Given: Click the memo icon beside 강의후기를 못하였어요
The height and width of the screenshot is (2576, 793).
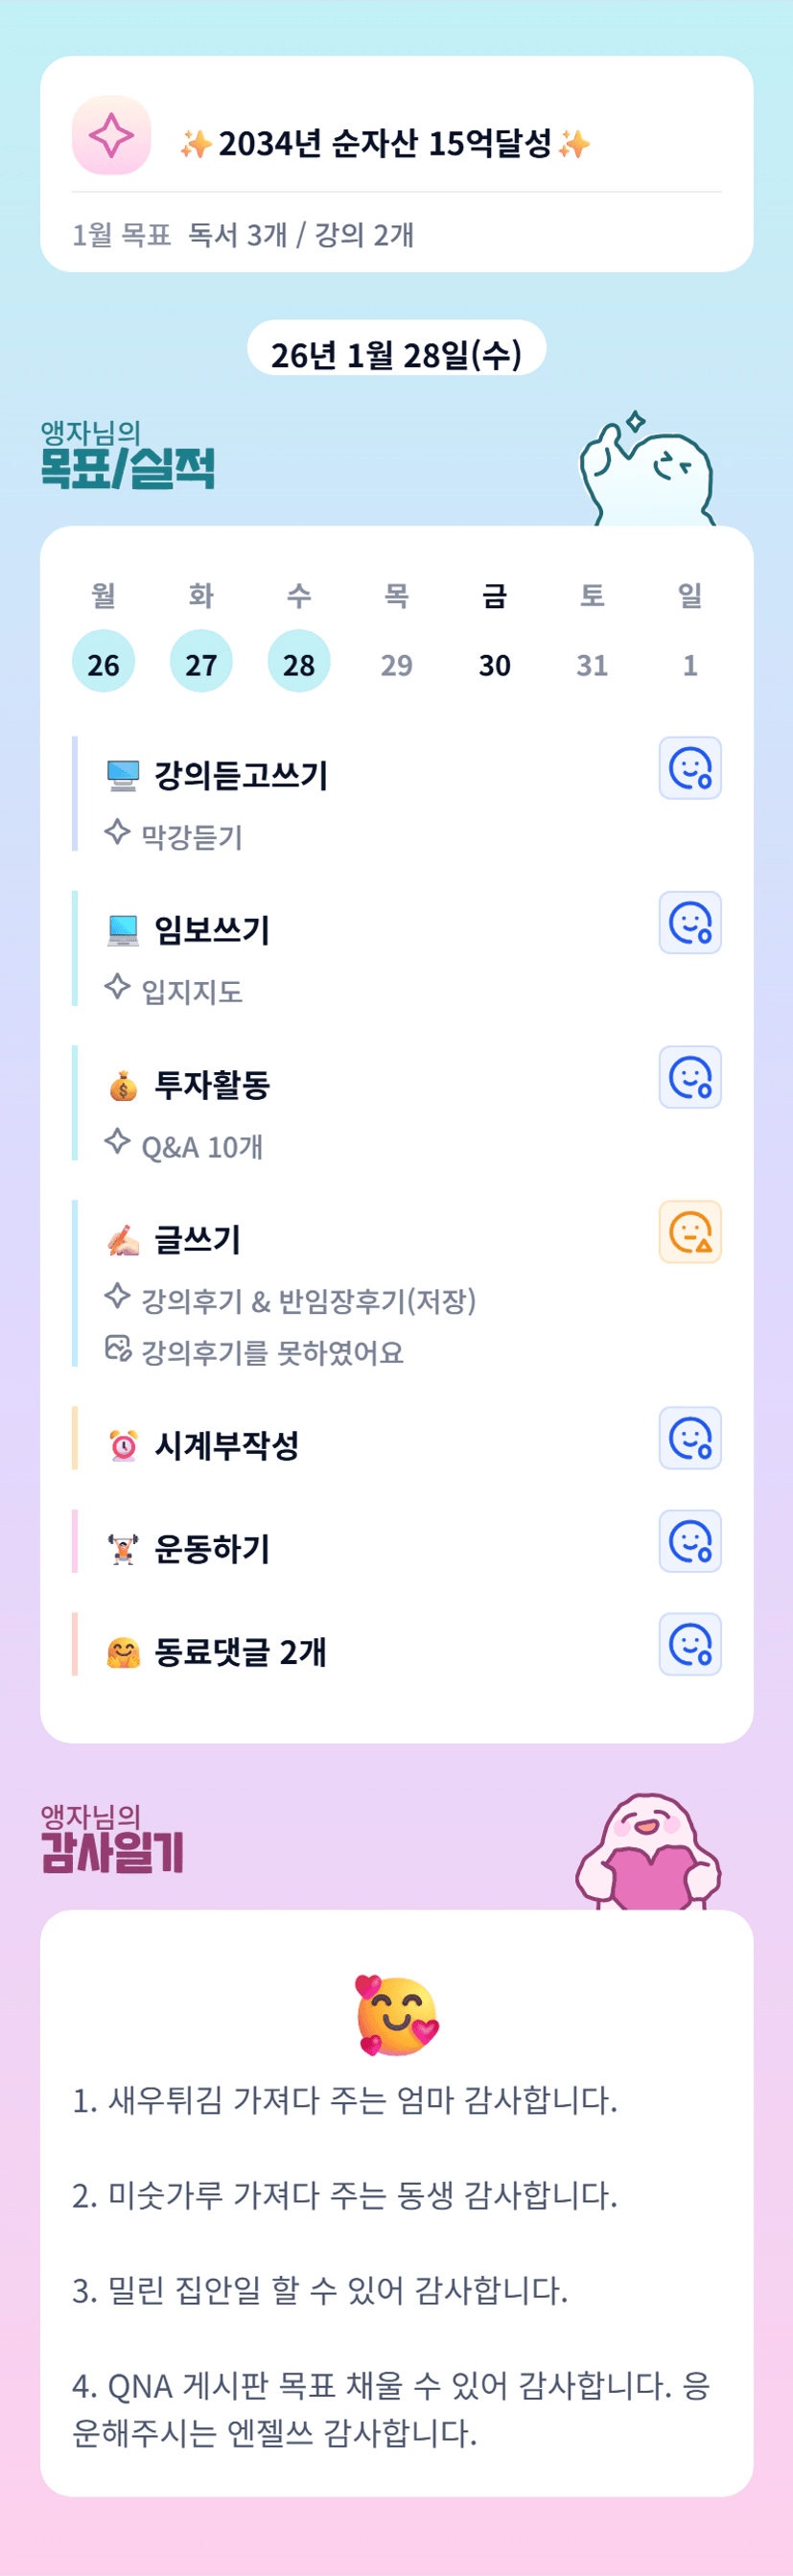Looking at the screenshot, I should point(118,1349).
